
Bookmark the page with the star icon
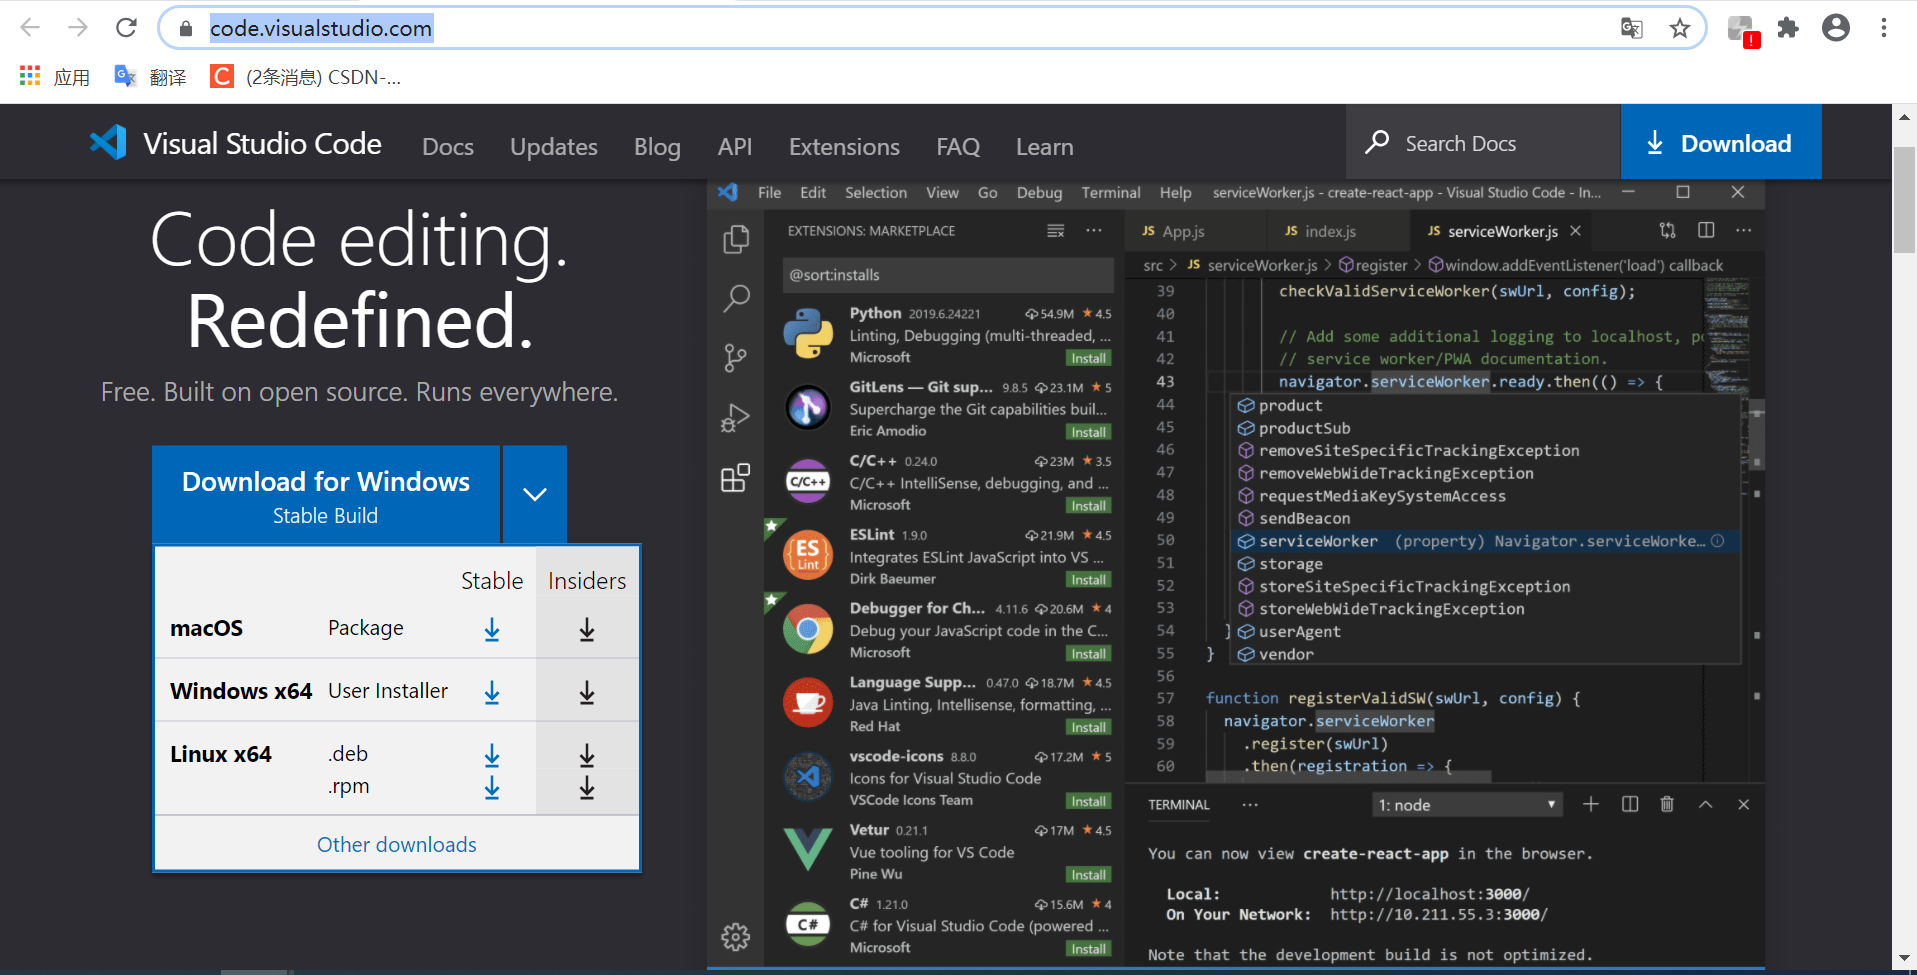[x=1680, y=28]
